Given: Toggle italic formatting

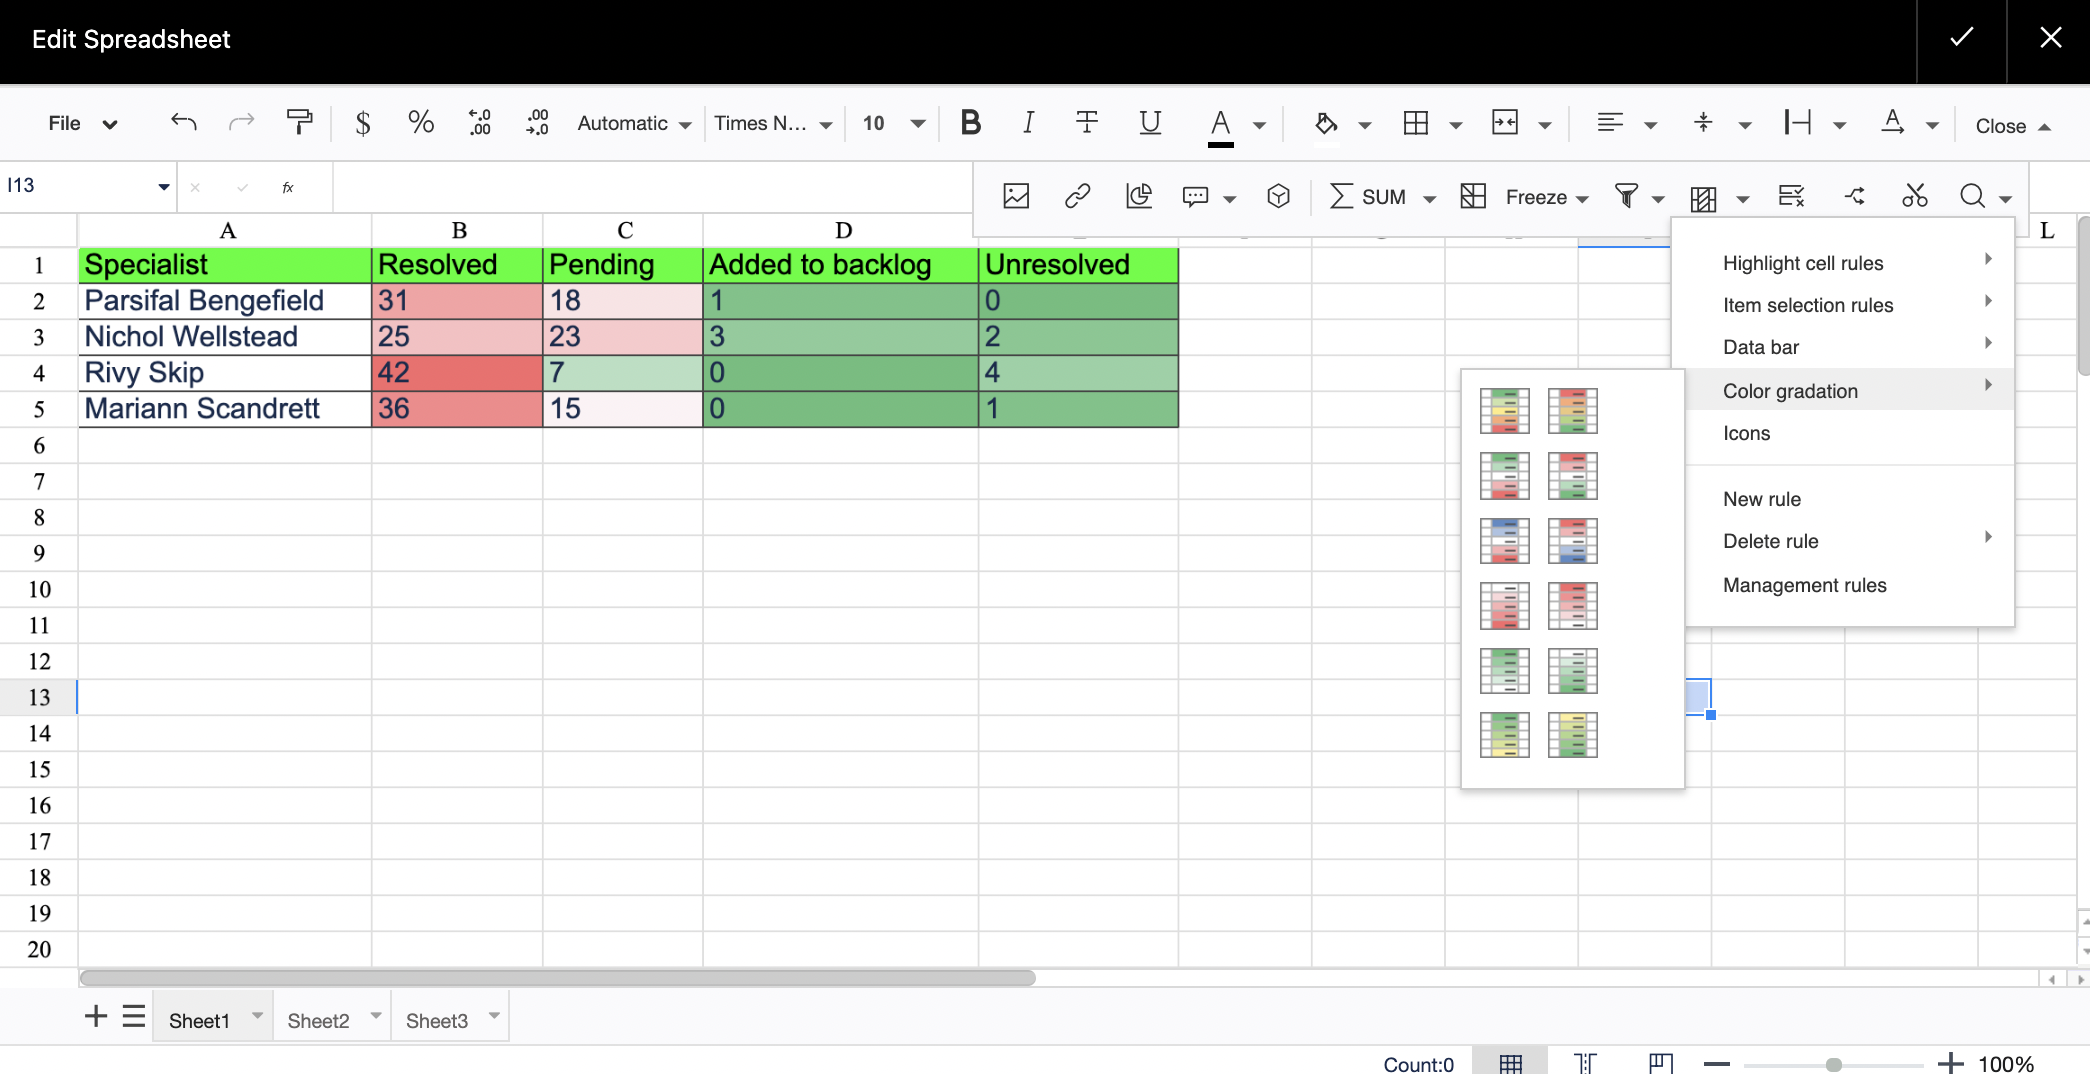Looking at the screenshot, I should click(x=1027, y=123).
